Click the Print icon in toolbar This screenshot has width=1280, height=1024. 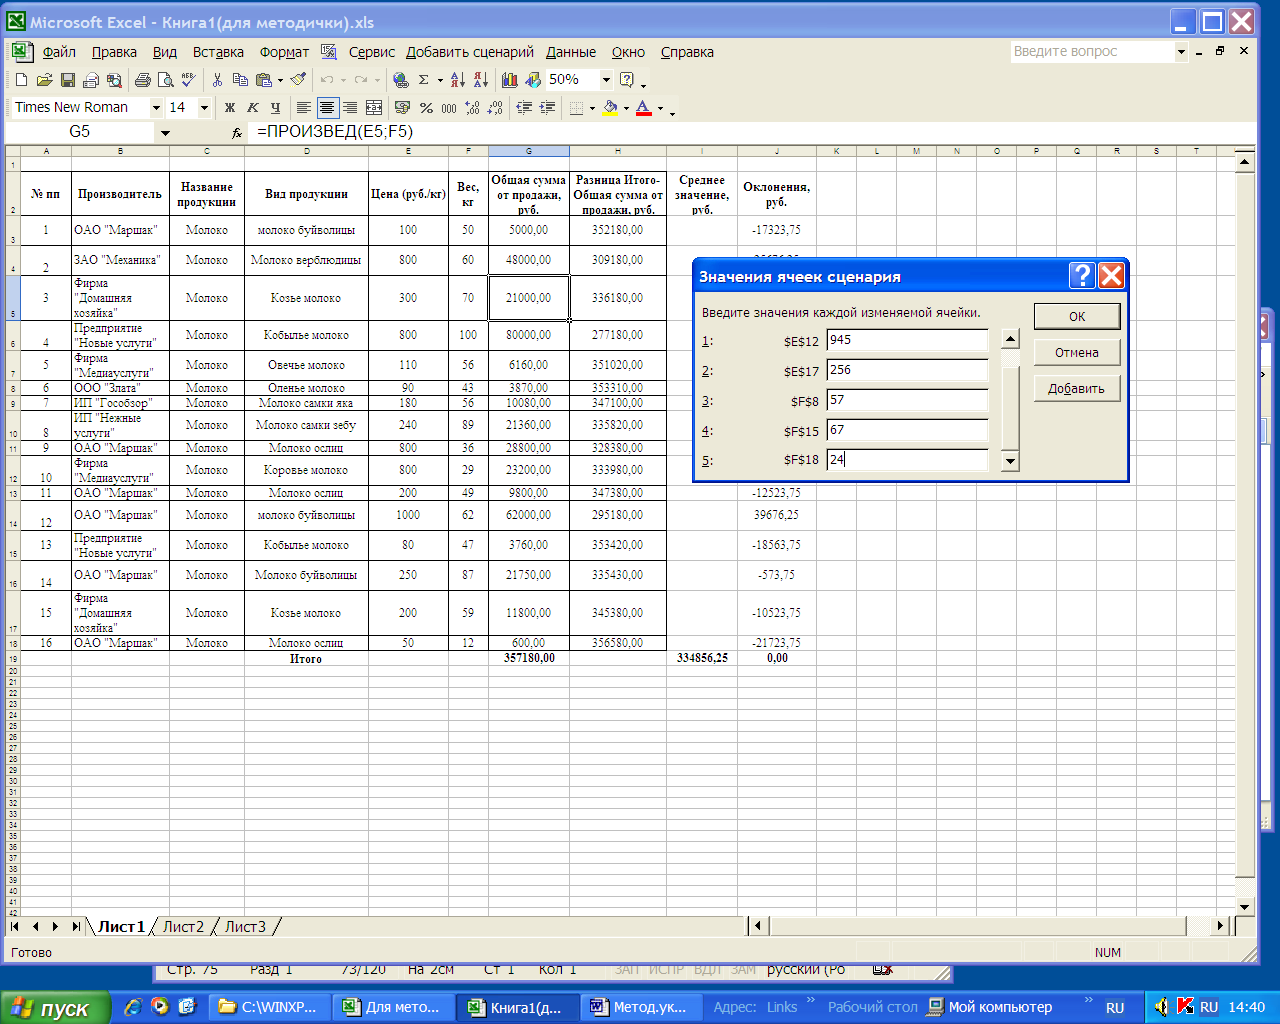(x=142, y=80)
